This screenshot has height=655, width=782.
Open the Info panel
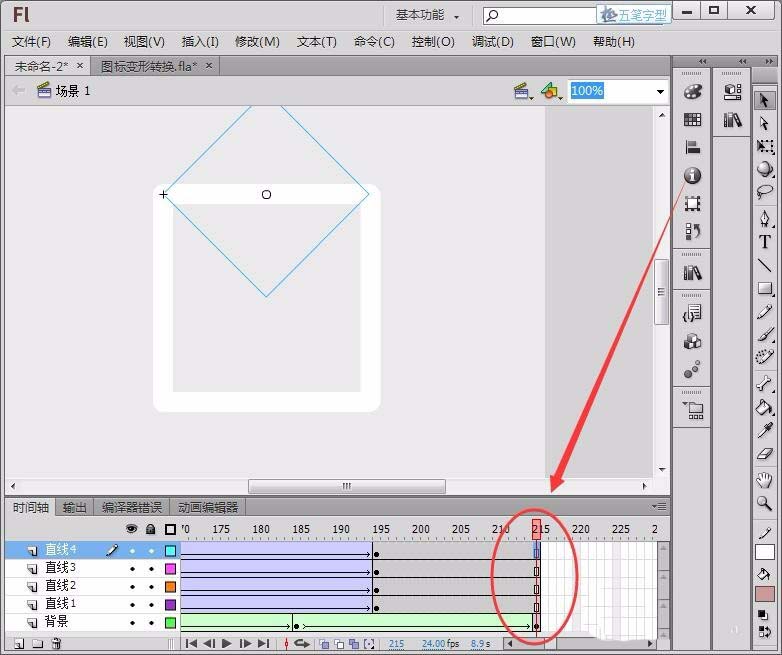(x=692, y=175)
